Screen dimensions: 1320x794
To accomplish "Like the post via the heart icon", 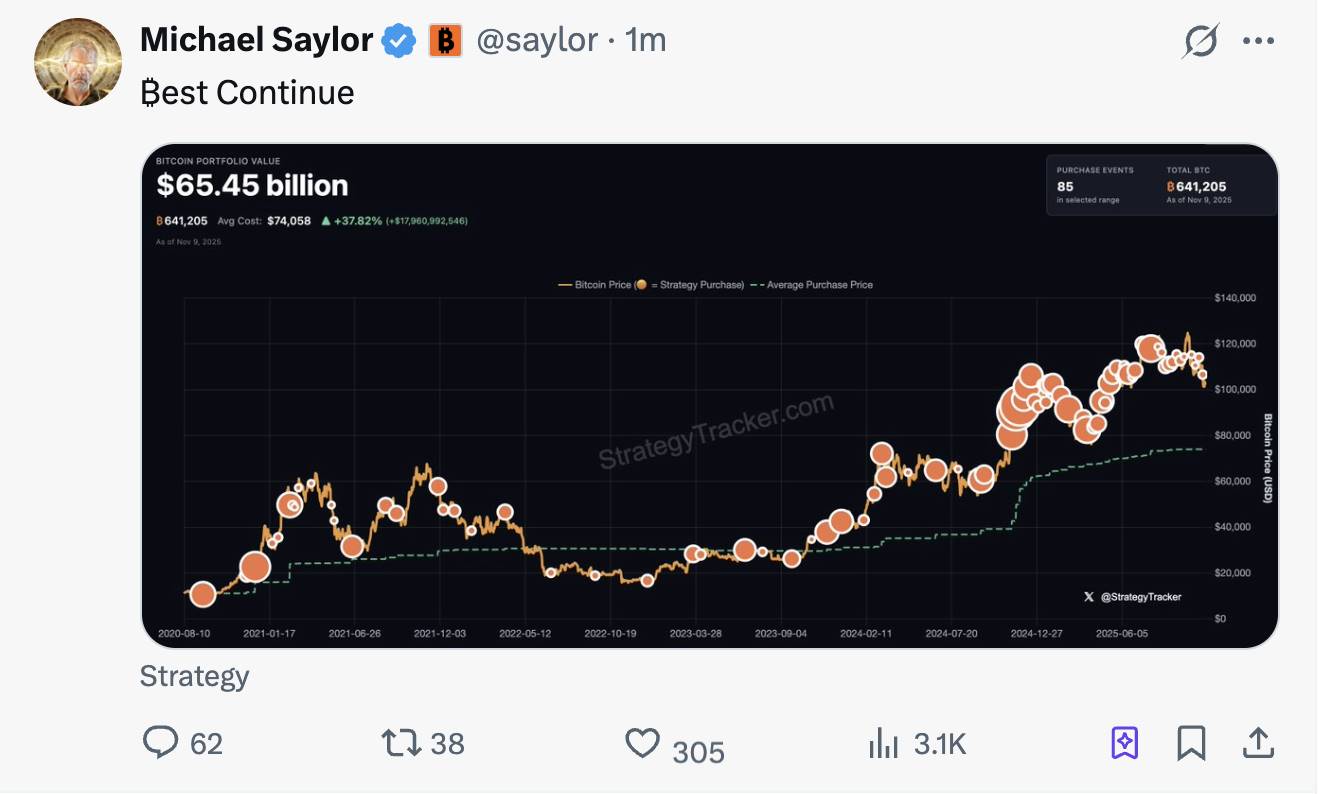I will [x=642, y=743].
